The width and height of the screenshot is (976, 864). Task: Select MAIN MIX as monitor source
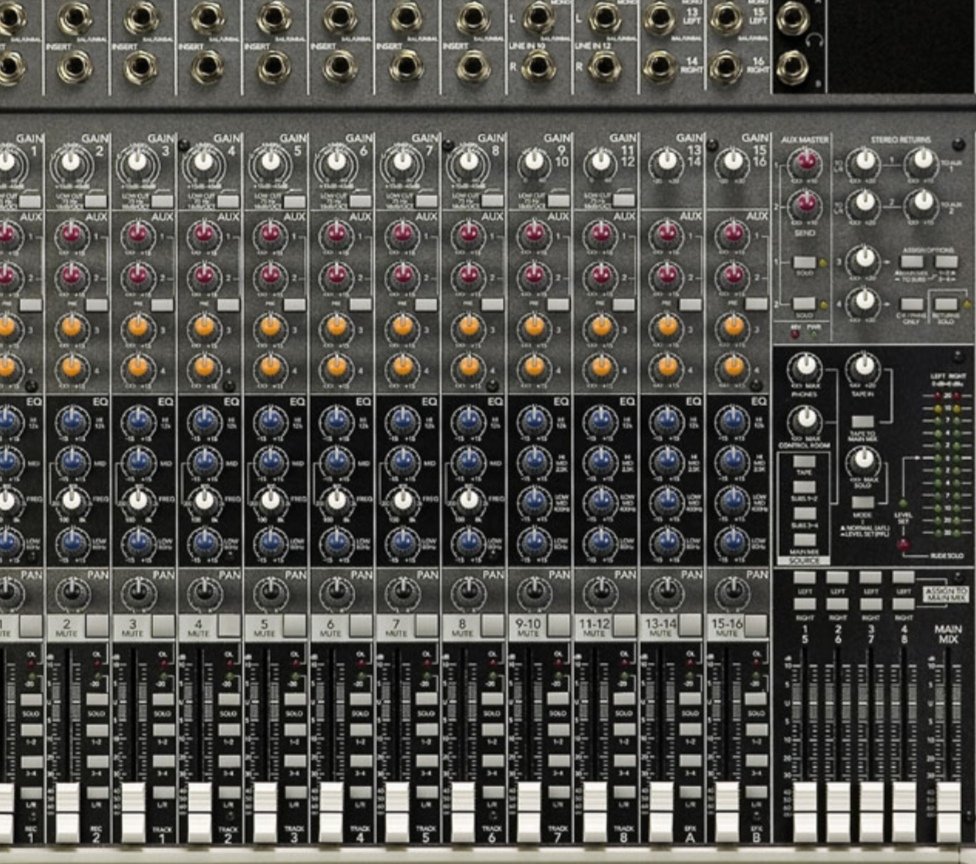[804, 539]
